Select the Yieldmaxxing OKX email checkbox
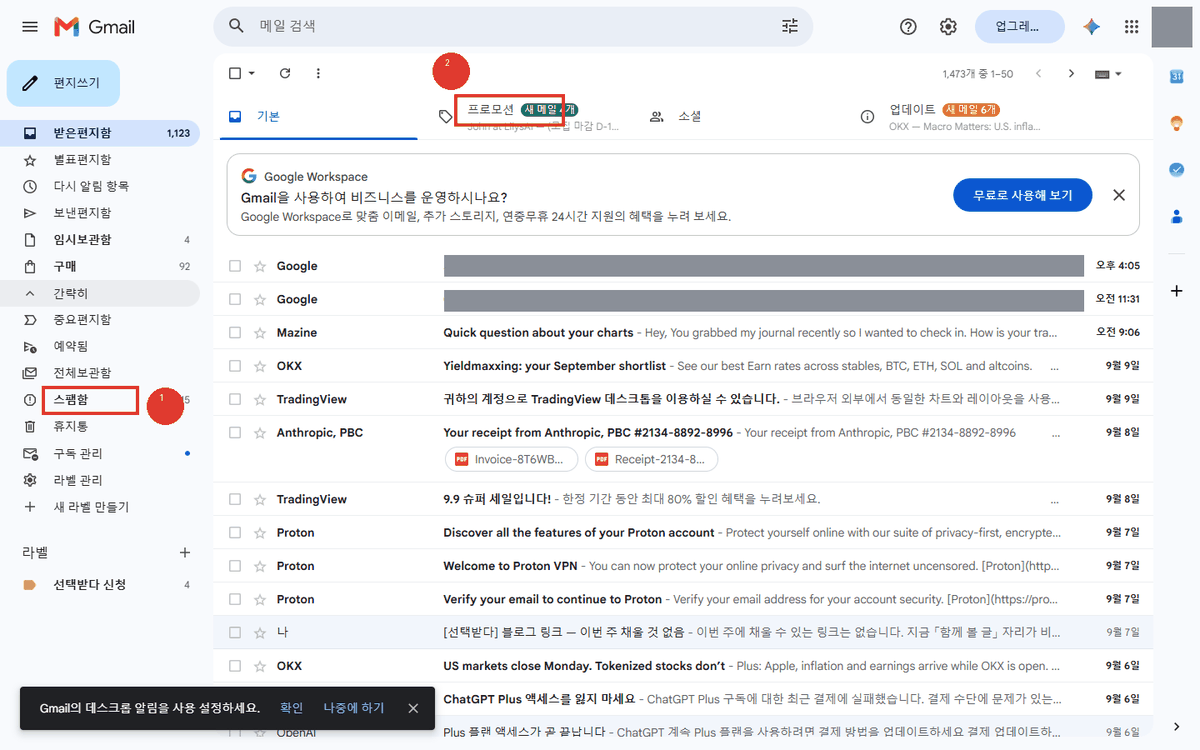Screen dimensions: 1200x750 235,366
